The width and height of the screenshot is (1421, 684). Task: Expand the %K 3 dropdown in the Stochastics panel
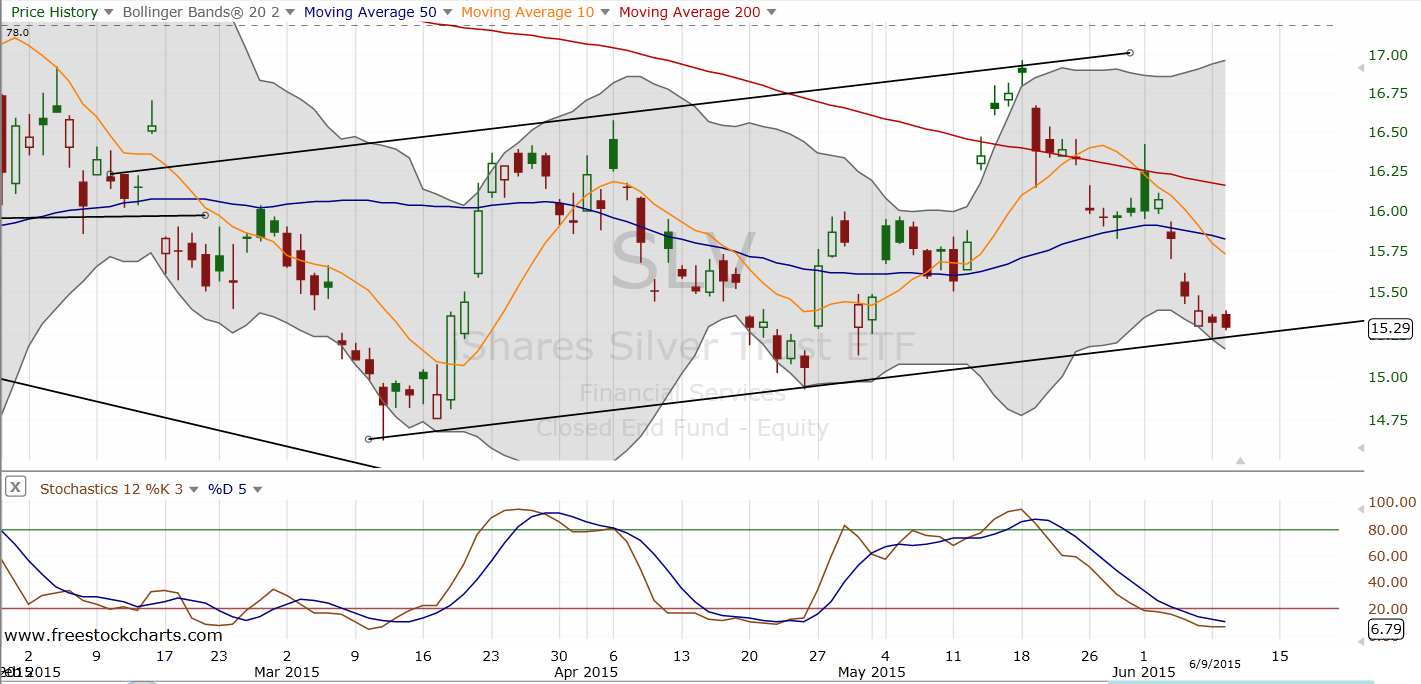196,489
